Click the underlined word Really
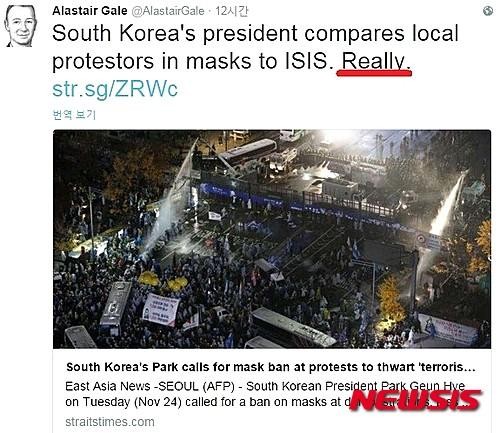 click(374, 62)
